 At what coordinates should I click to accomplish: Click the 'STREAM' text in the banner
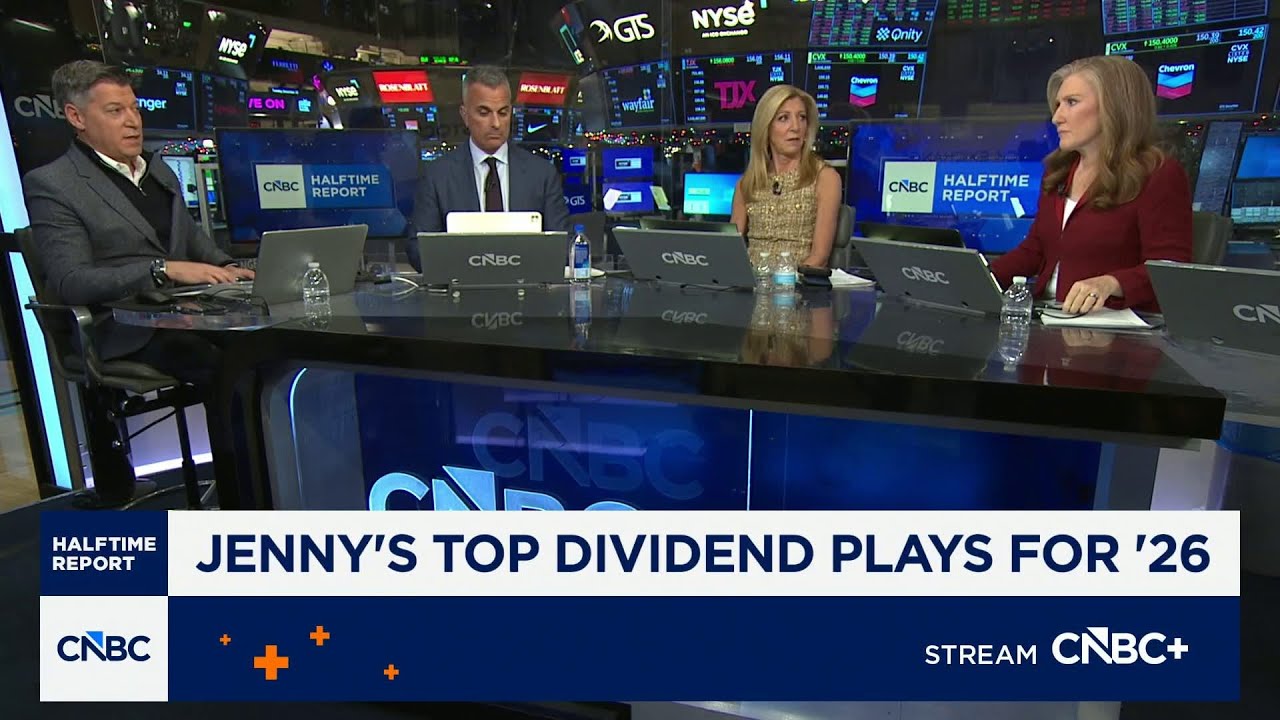click(980, 655)
